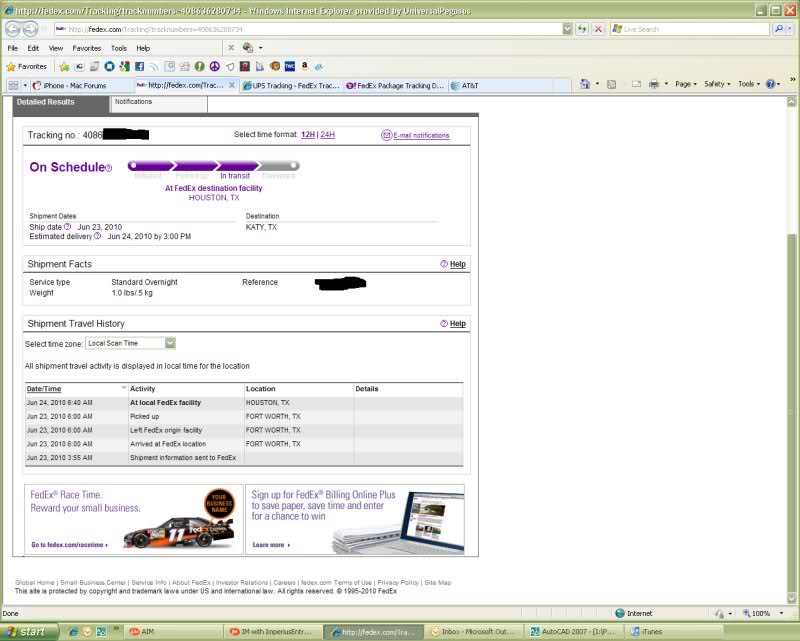
Task: Click the peace sign favorites shortcut
Action: (215, 66)
